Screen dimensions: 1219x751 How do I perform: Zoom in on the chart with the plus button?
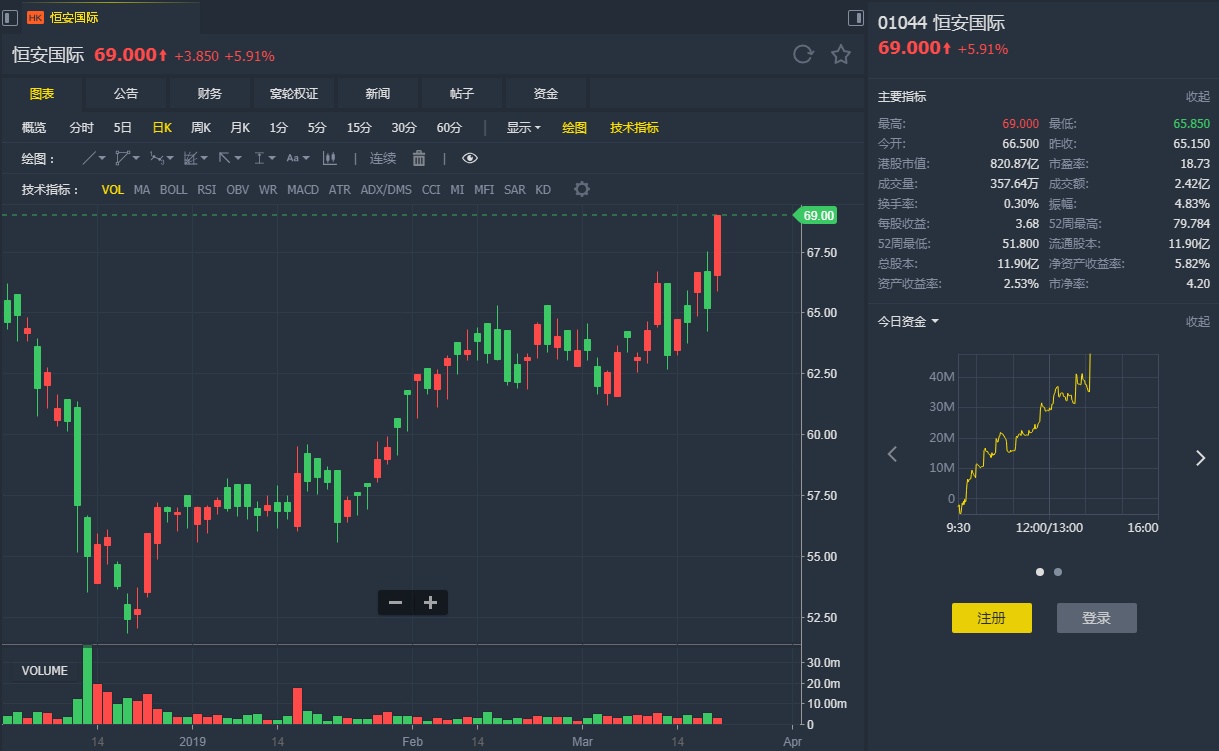[431, 602]
